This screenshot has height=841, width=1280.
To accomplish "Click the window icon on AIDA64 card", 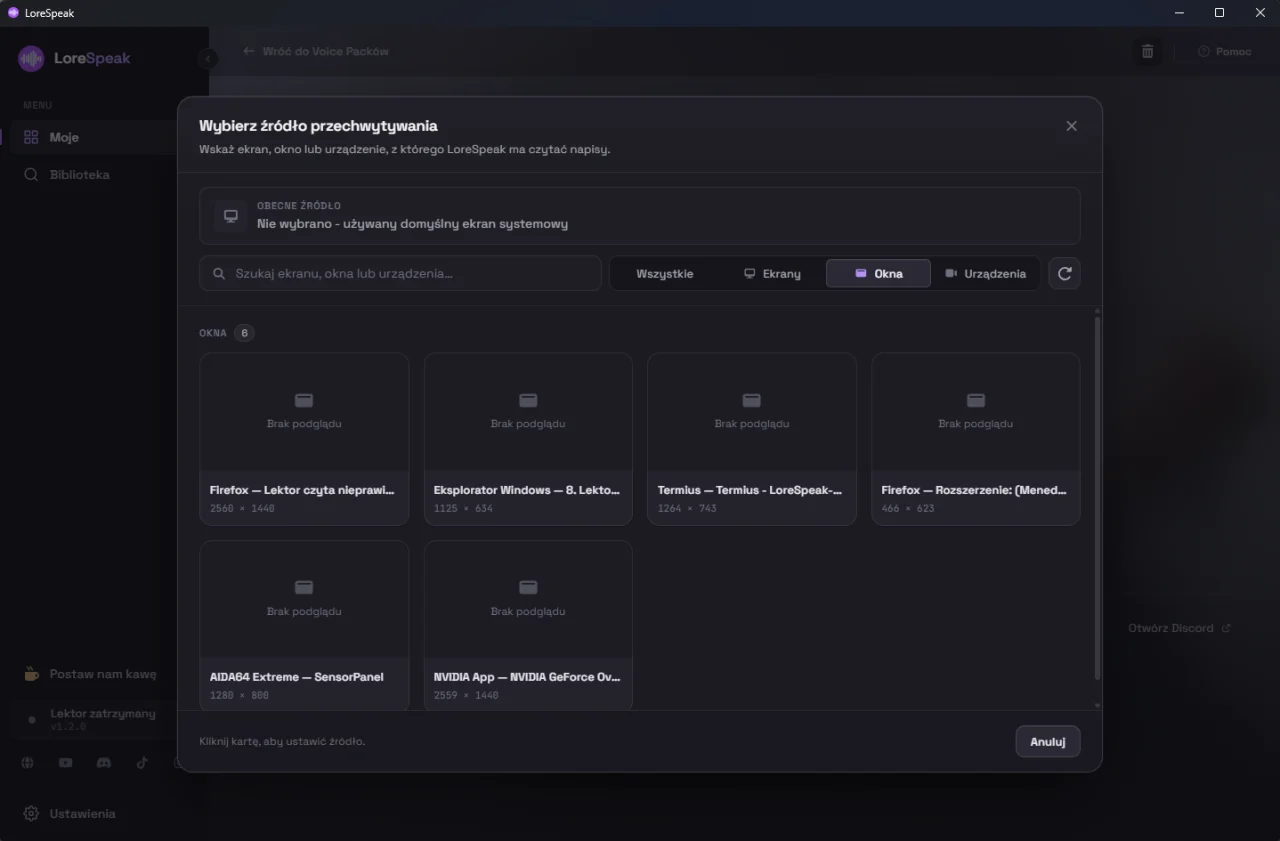I will click(304, 587).
